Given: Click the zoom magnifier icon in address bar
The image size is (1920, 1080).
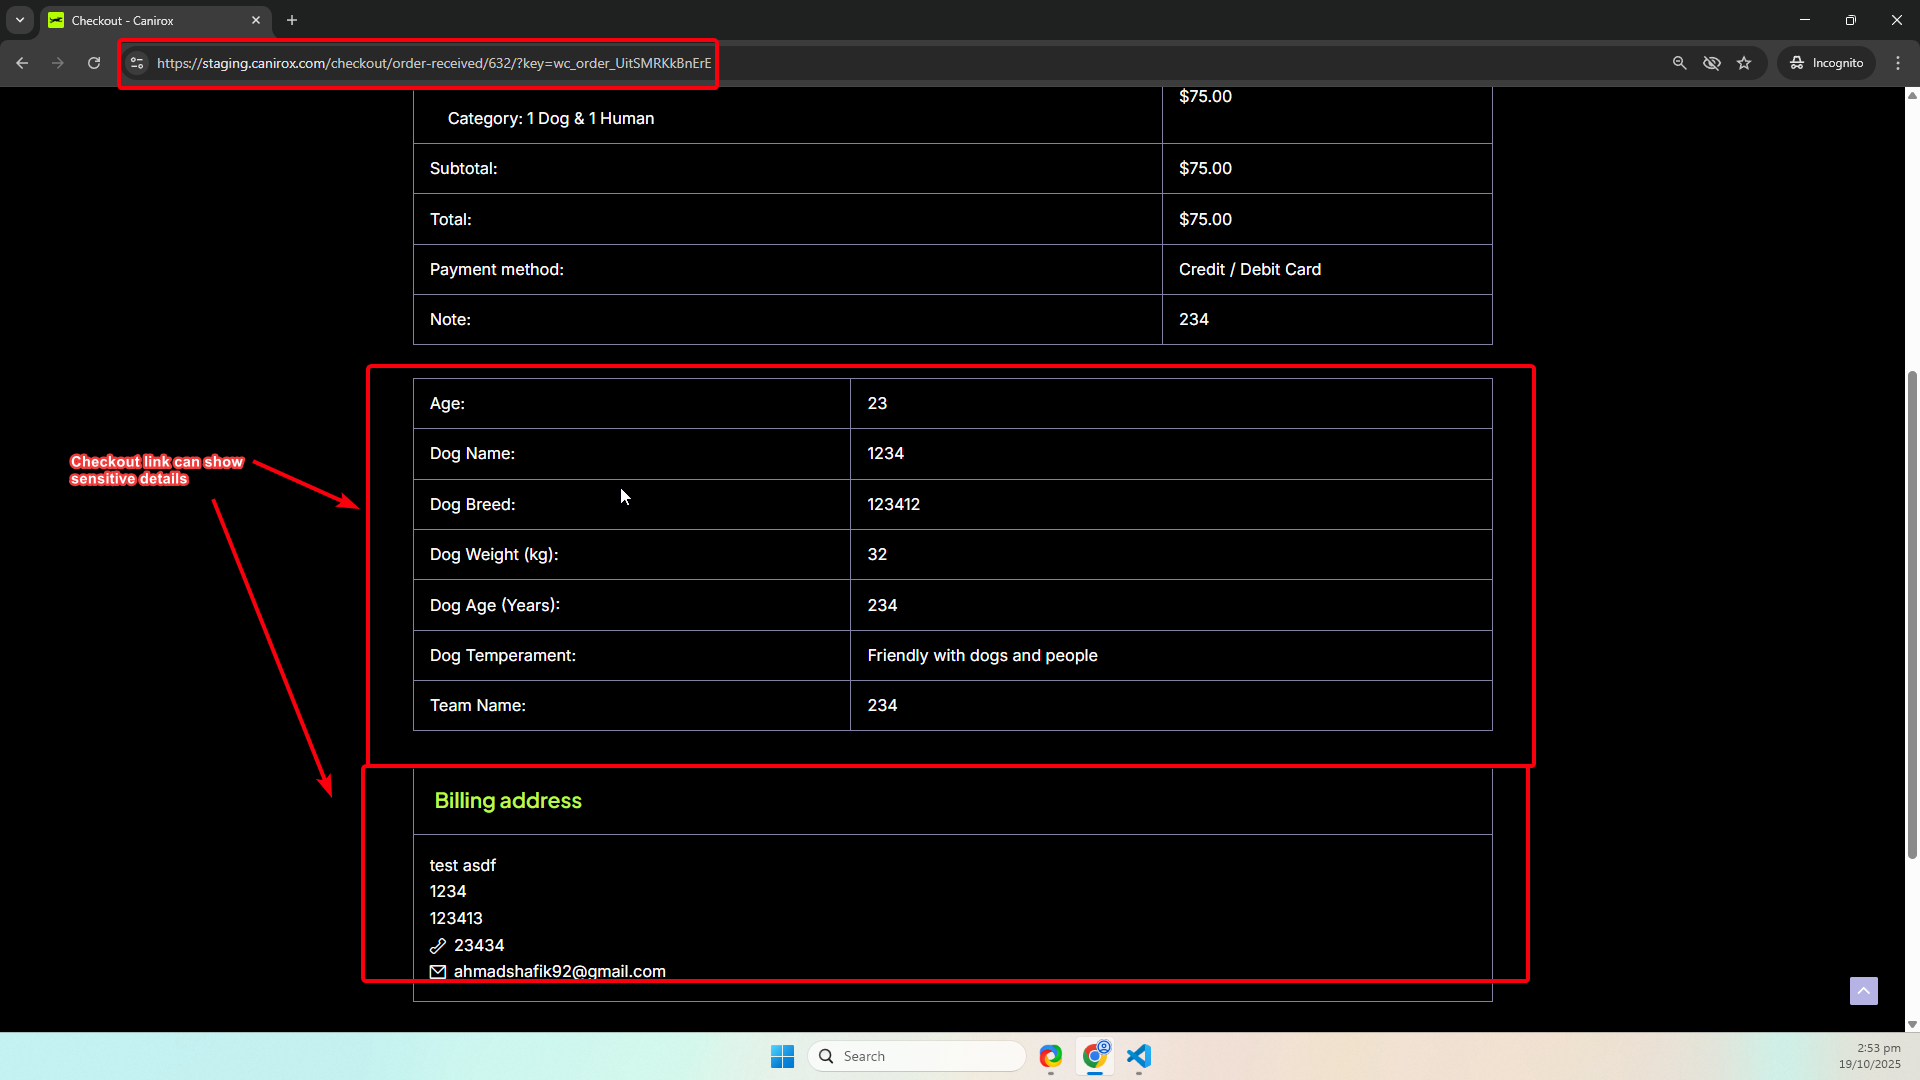Looking at the screenshot, I should (x=1680, y=63).
